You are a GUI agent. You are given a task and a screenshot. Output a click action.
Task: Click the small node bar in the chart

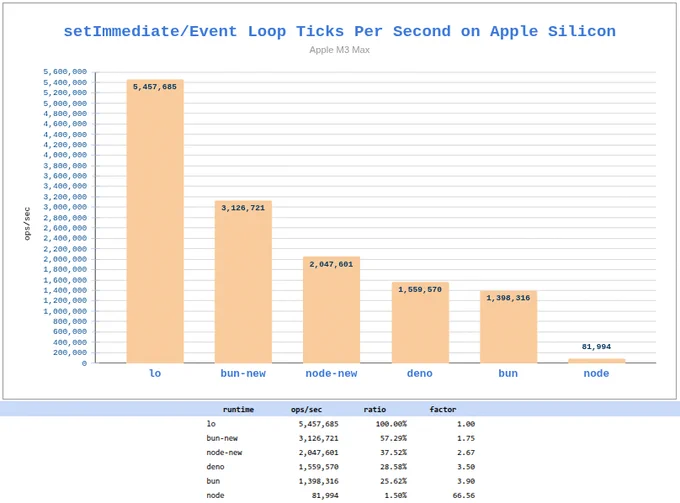[x=596, y=361]
